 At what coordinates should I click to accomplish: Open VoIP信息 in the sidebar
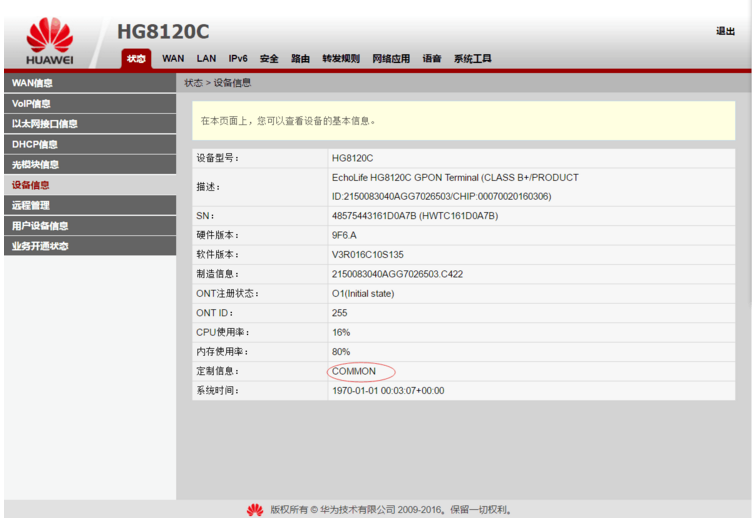[90, 104]
